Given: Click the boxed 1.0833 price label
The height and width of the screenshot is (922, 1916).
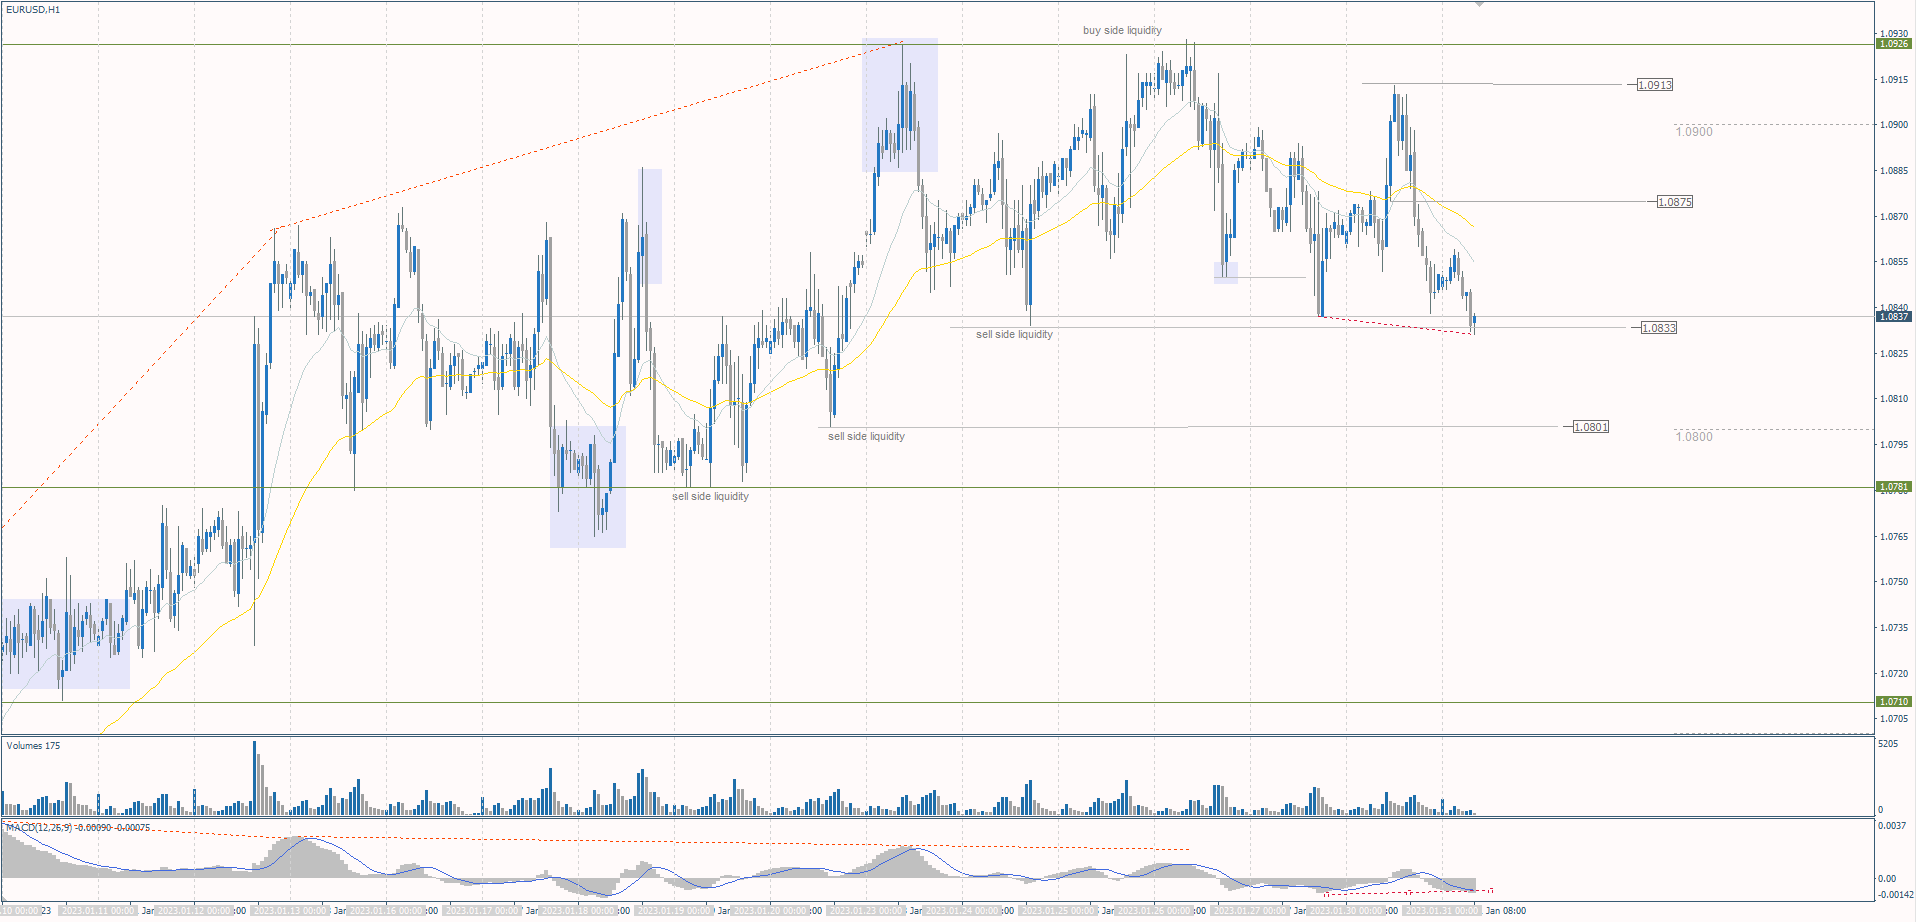Looking at the screenshot, I should tap(1659, 328).
